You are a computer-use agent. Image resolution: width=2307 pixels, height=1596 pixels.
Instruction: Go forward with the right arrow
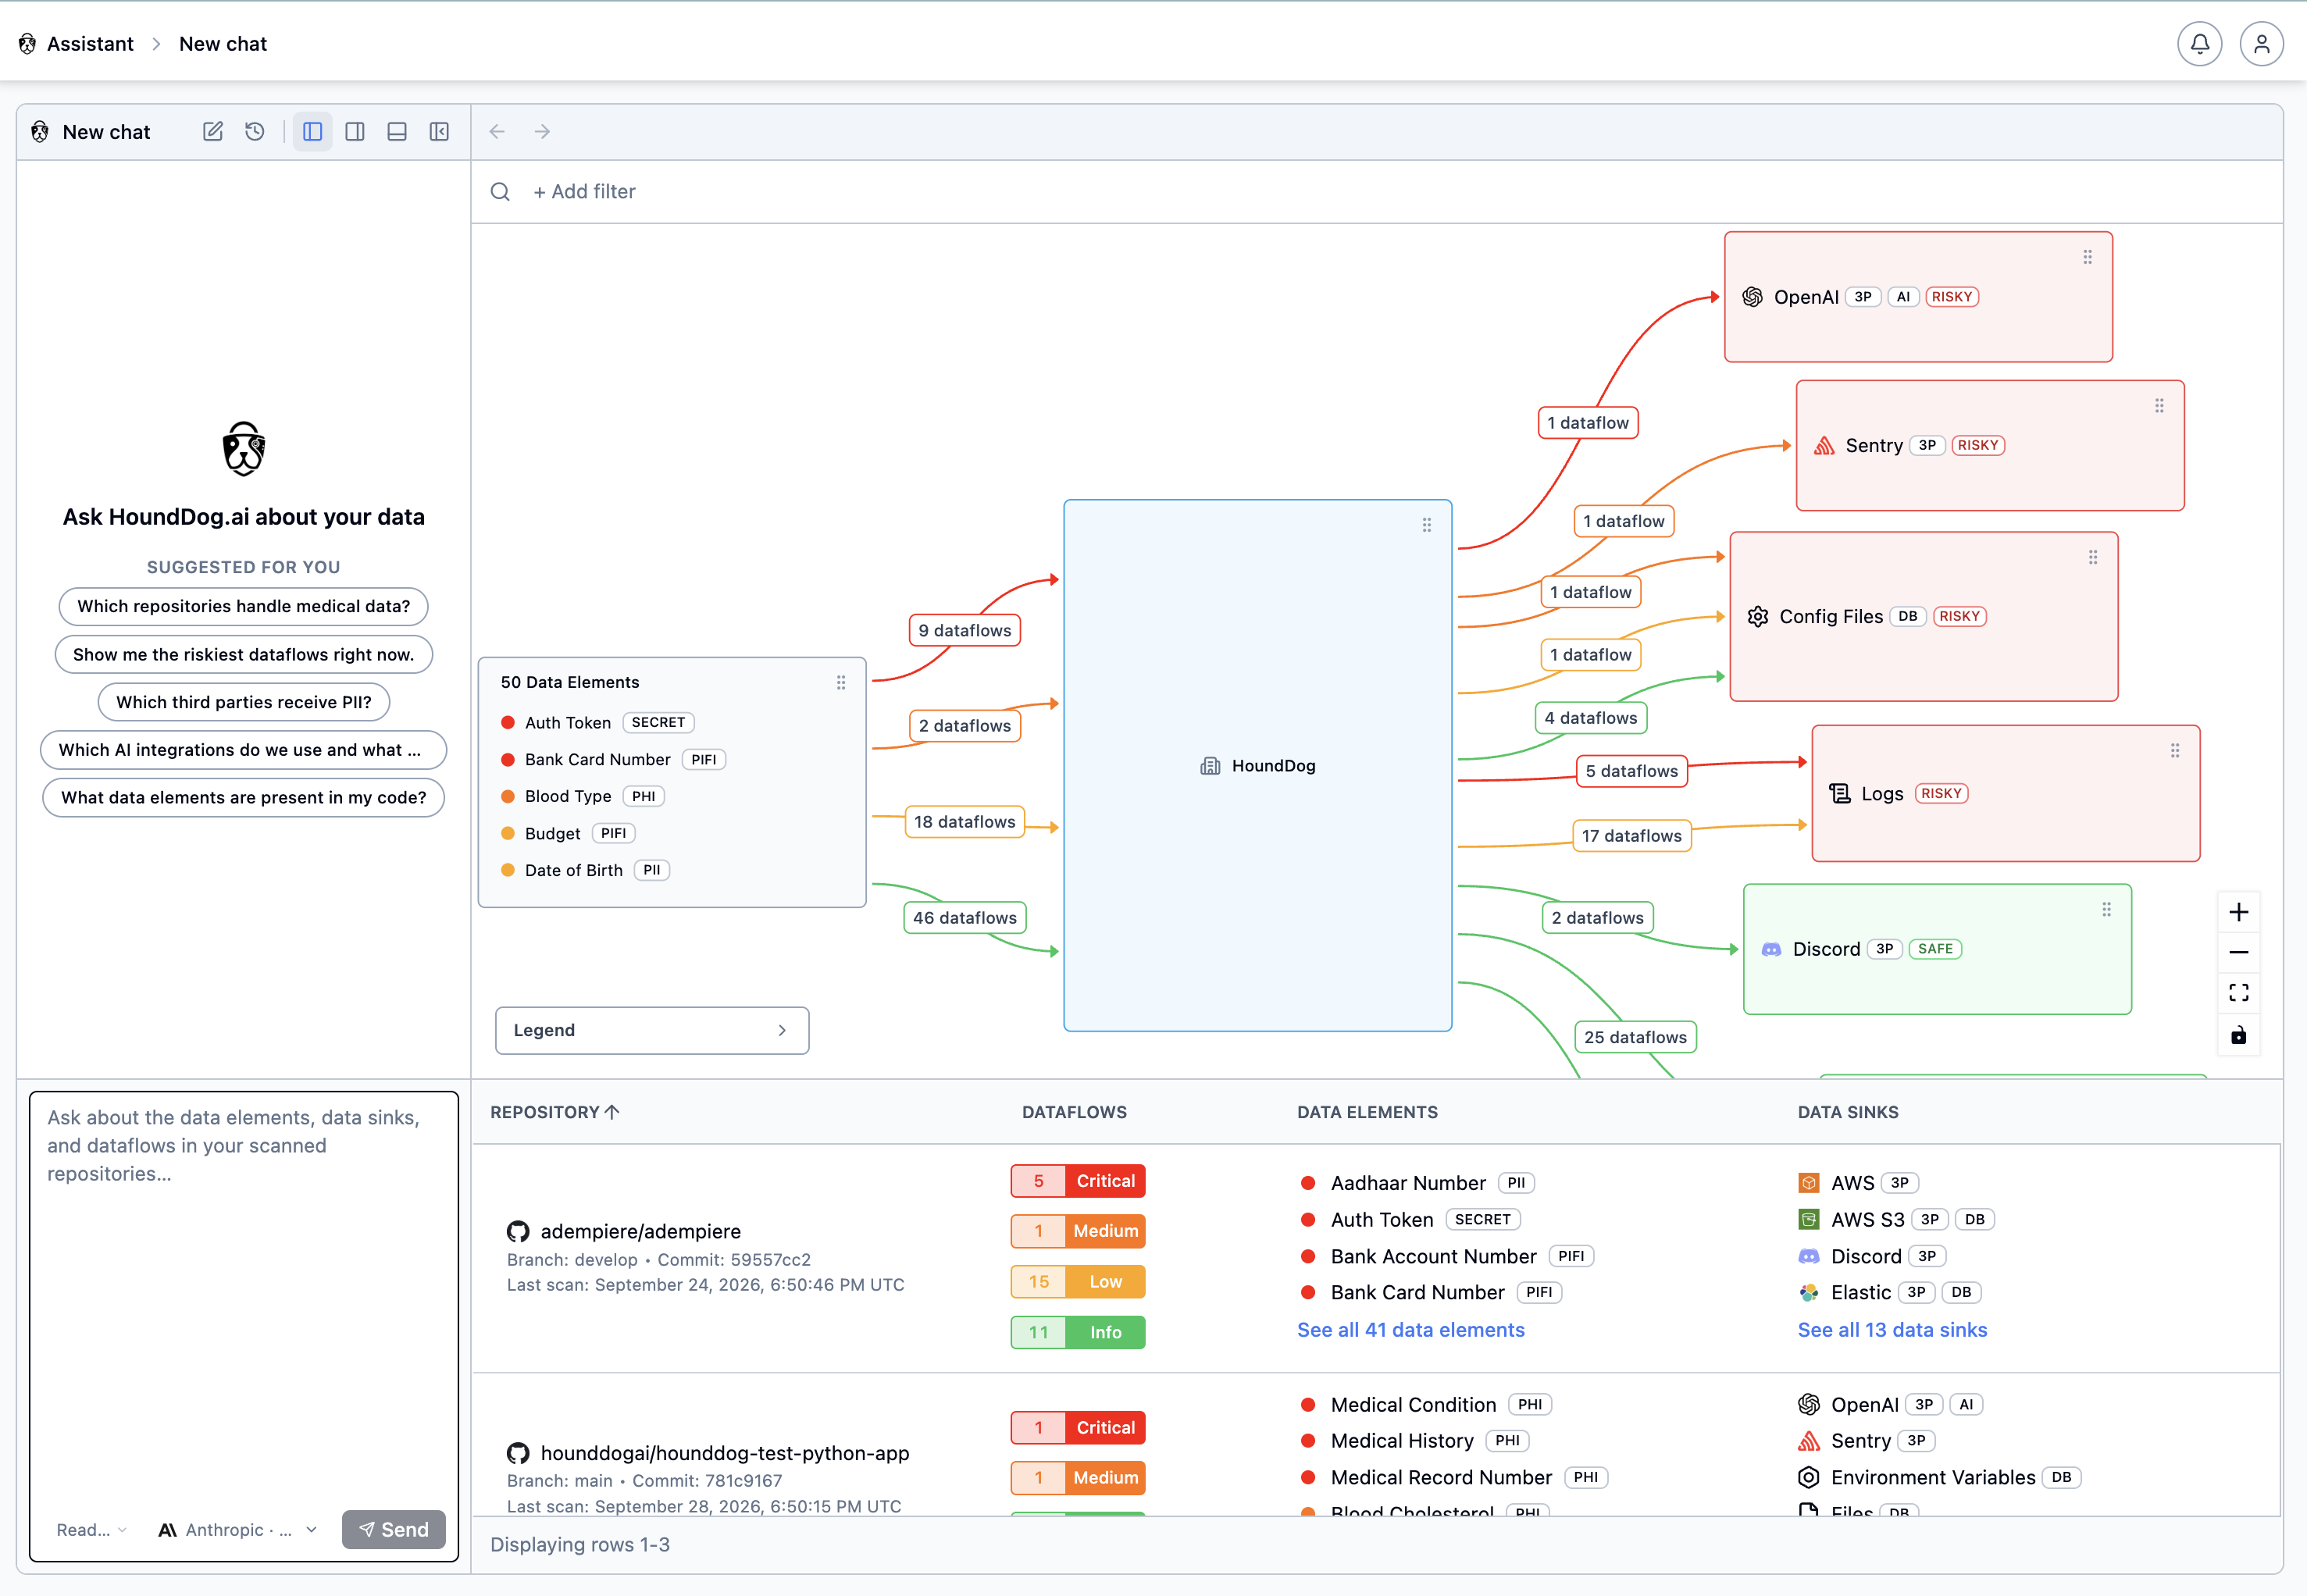pos(542,132)
